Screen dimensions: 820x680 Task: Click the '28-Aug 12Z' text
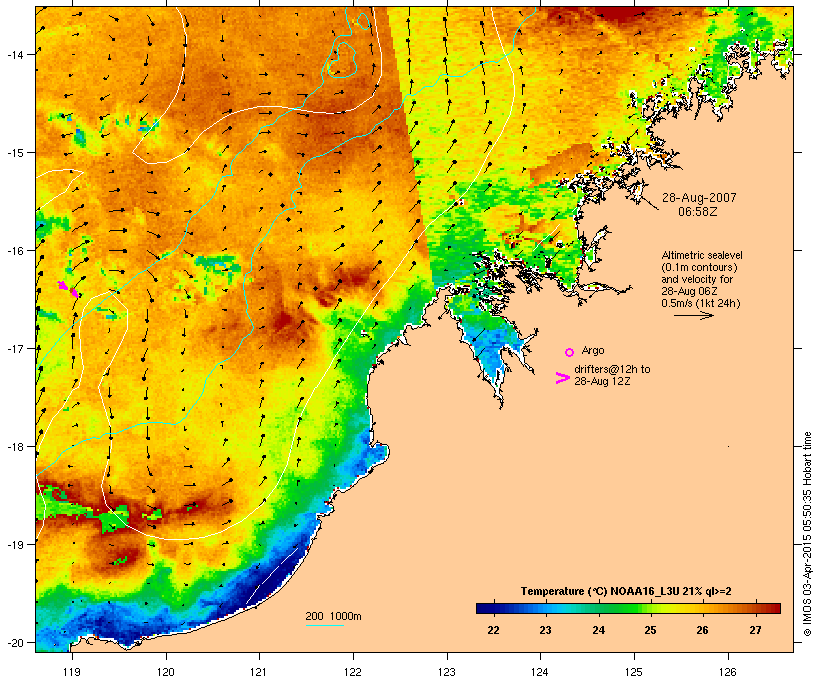(602, 381)
